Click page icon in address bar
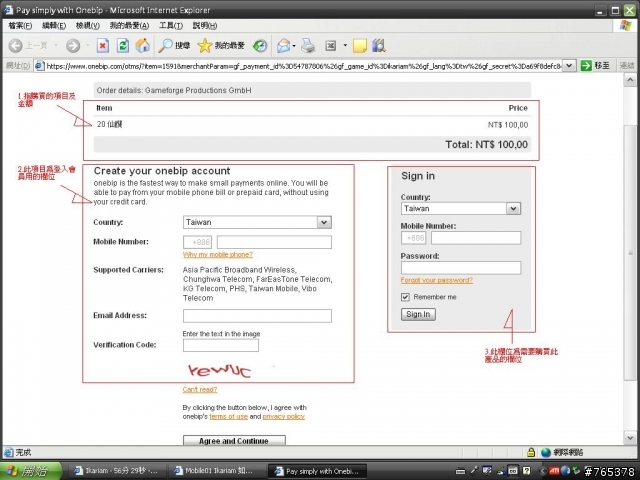Viewport: 640px width, 480px height. point(40,65)
